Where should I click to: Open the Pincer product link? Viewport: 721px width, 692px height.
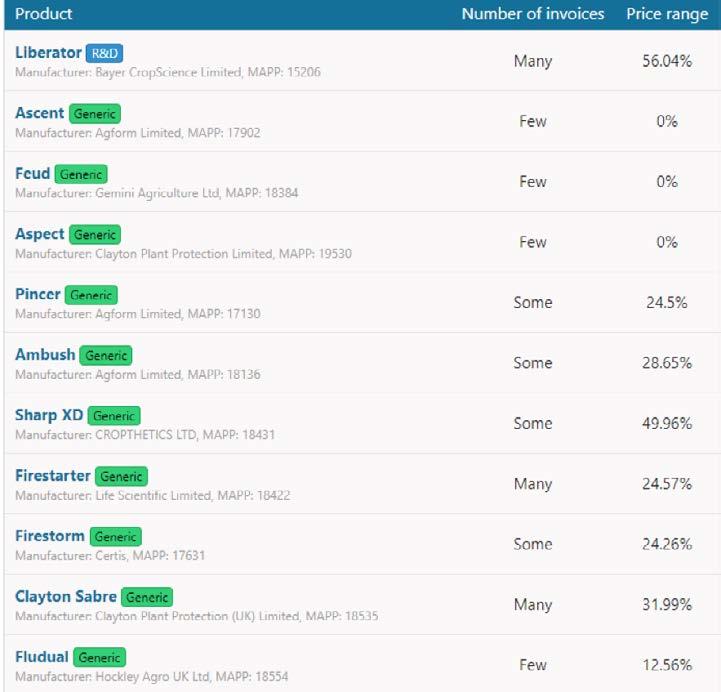tap(38, 294)
